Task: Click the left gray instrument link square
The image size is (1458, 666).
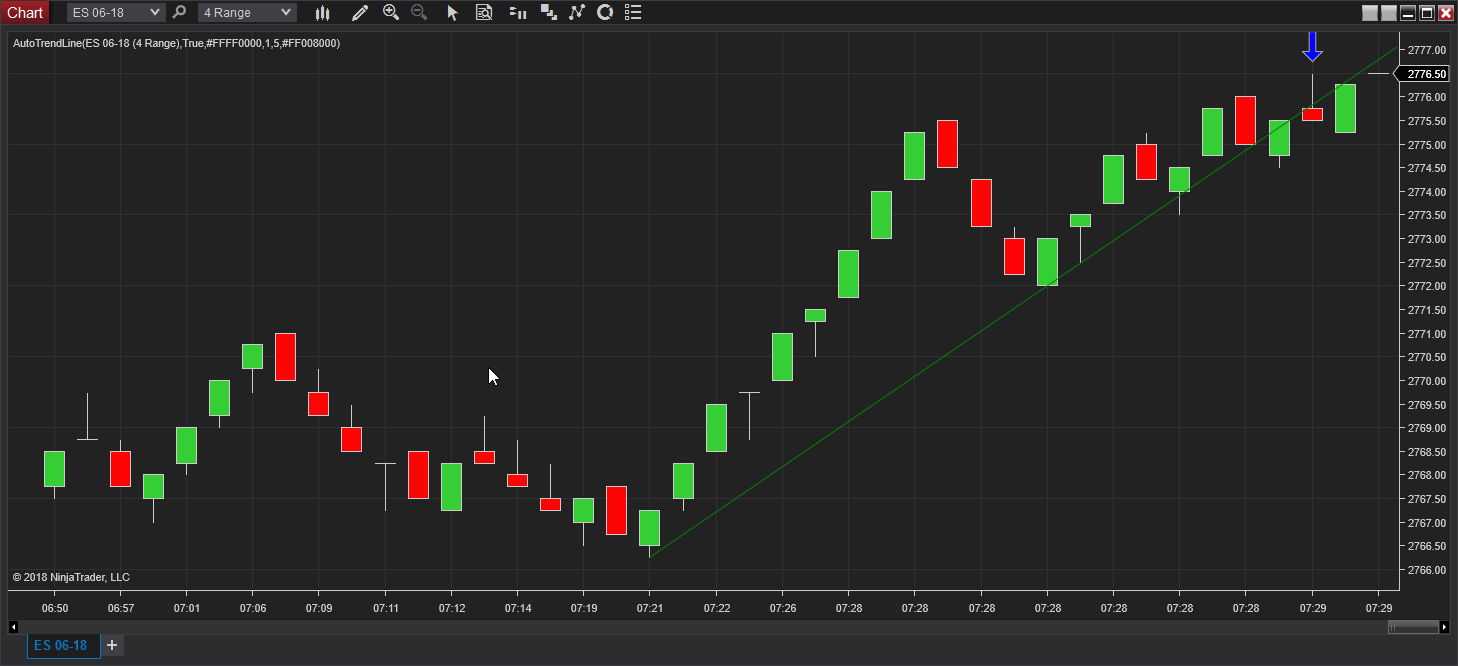Action: (1370, 13)
